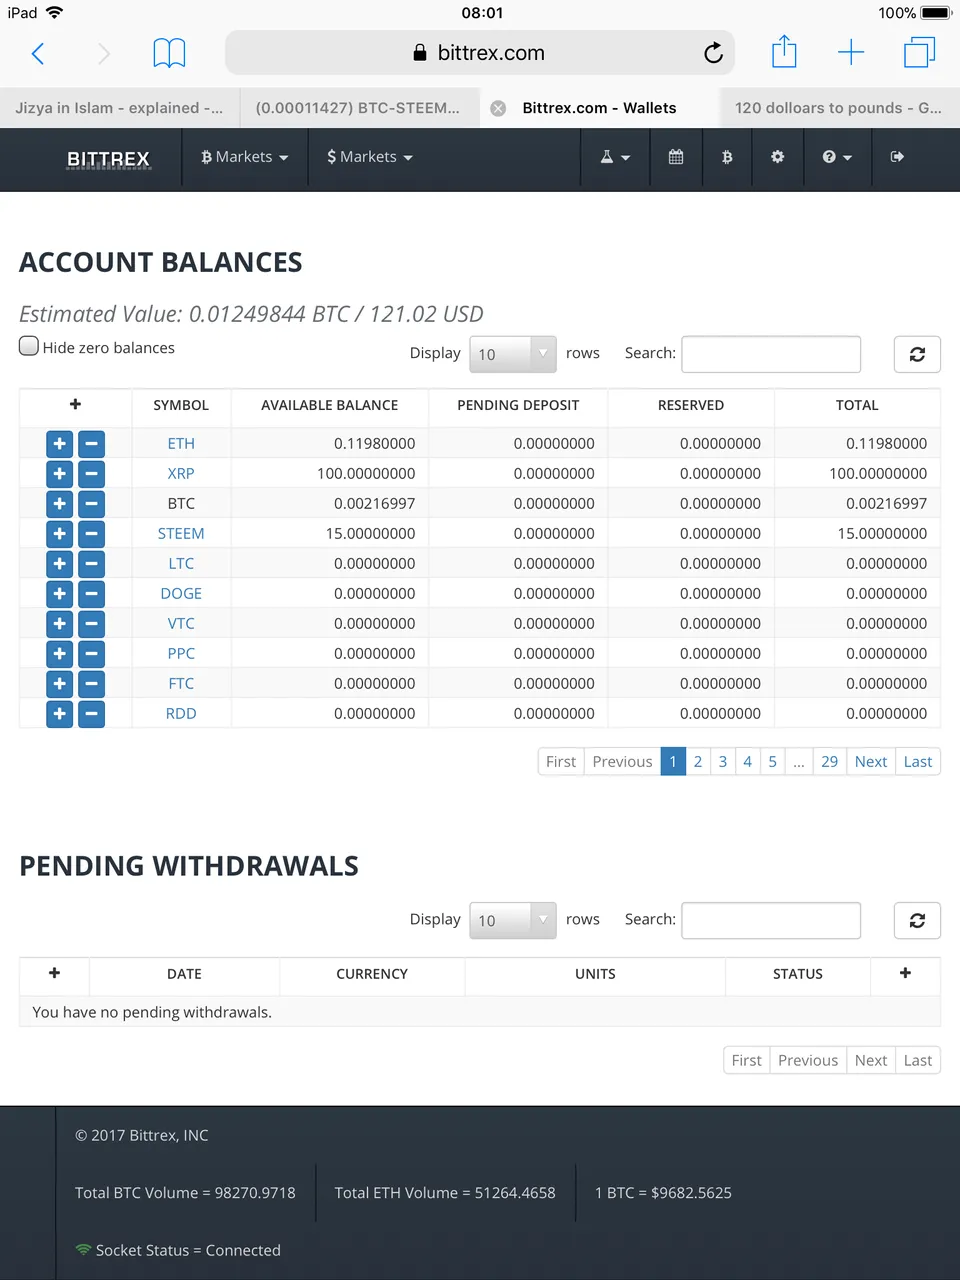The height and width of the screenshot is (1280, 960).
Task: Go to balances page 29
Action: click(830, 762)
